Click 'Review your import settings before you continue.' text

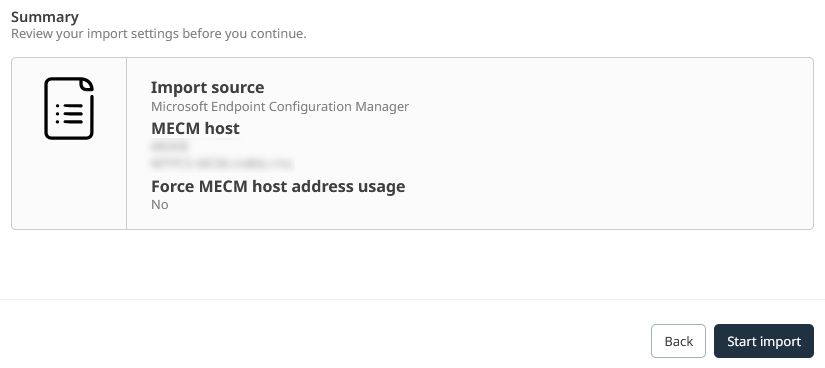[158, 34]
